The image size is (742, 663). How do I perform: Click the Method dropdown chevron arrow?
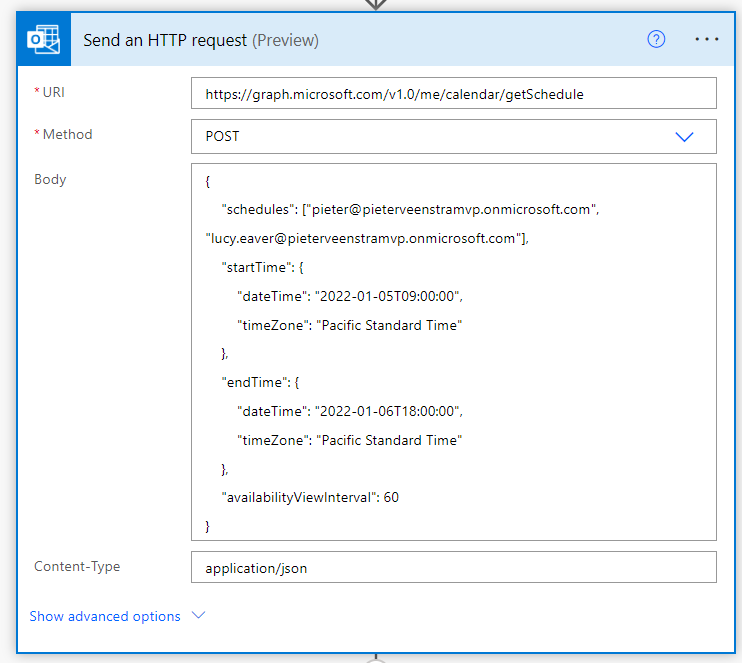click(684, 137)
